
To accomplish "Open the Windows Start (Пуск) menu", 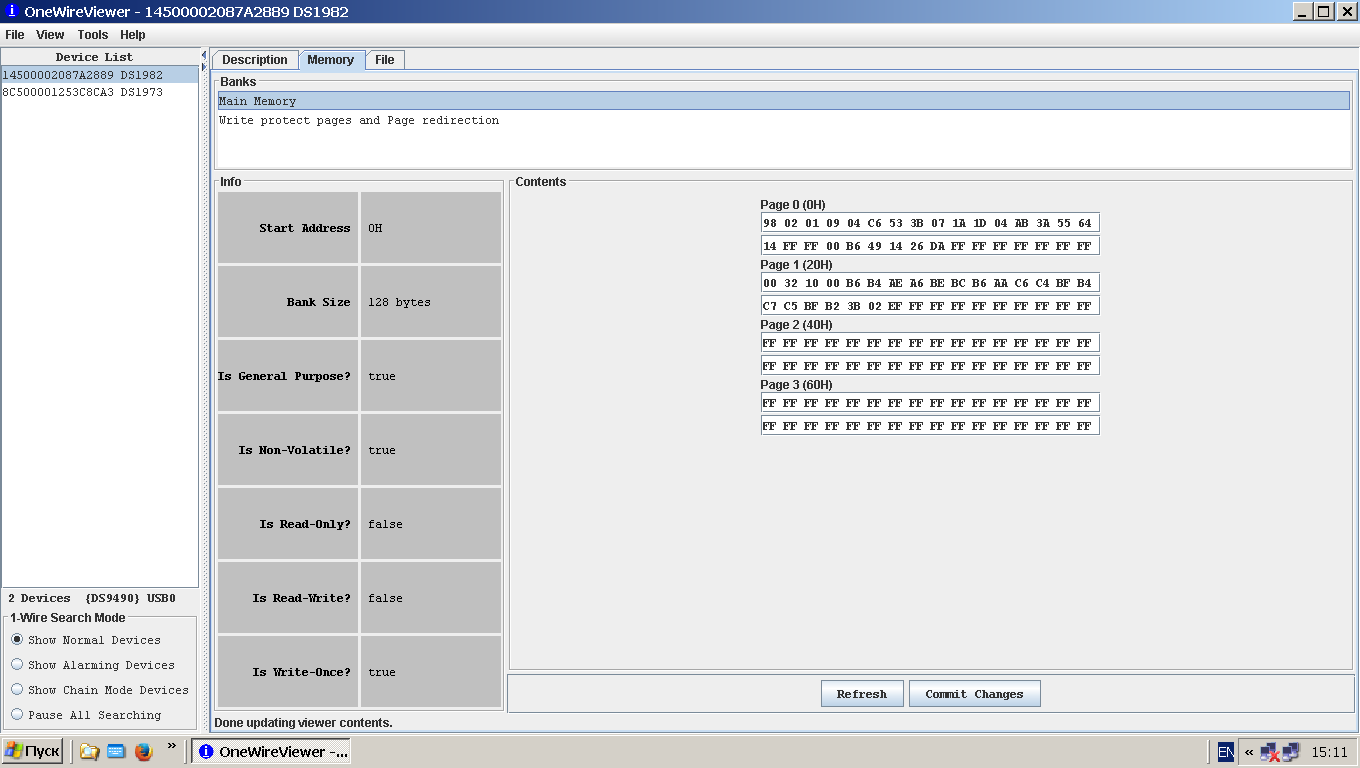I will [33, 751].
